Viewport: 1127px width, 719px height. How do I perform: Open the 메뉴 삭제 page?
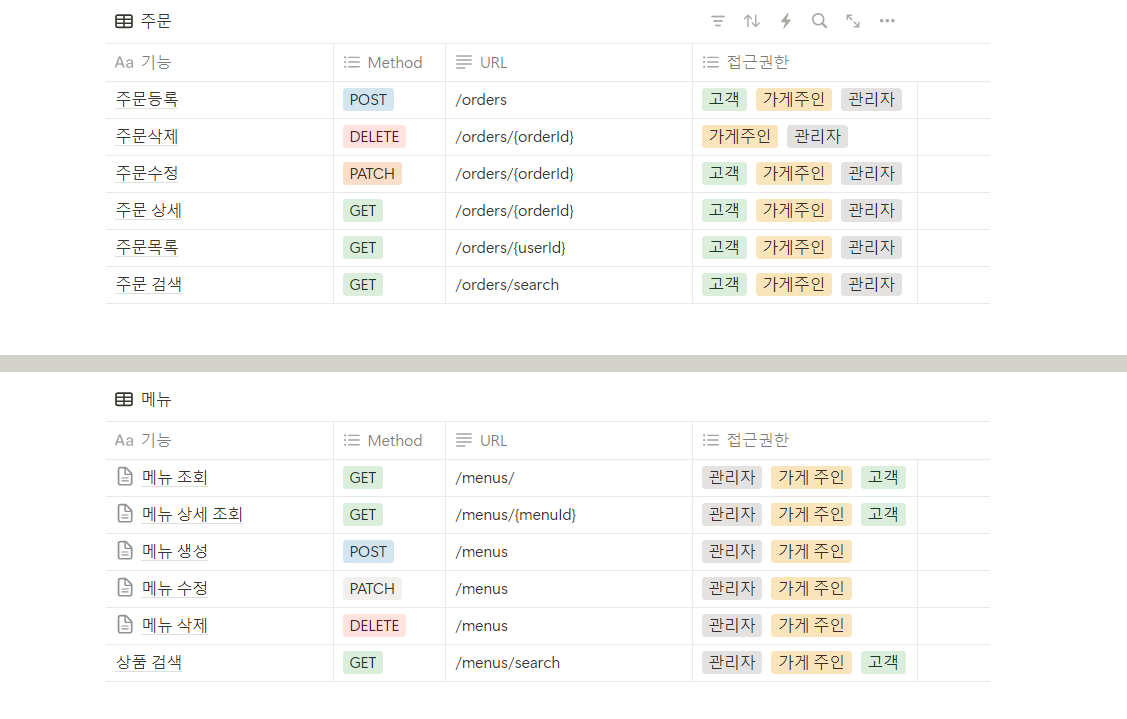tap(175, 626)
